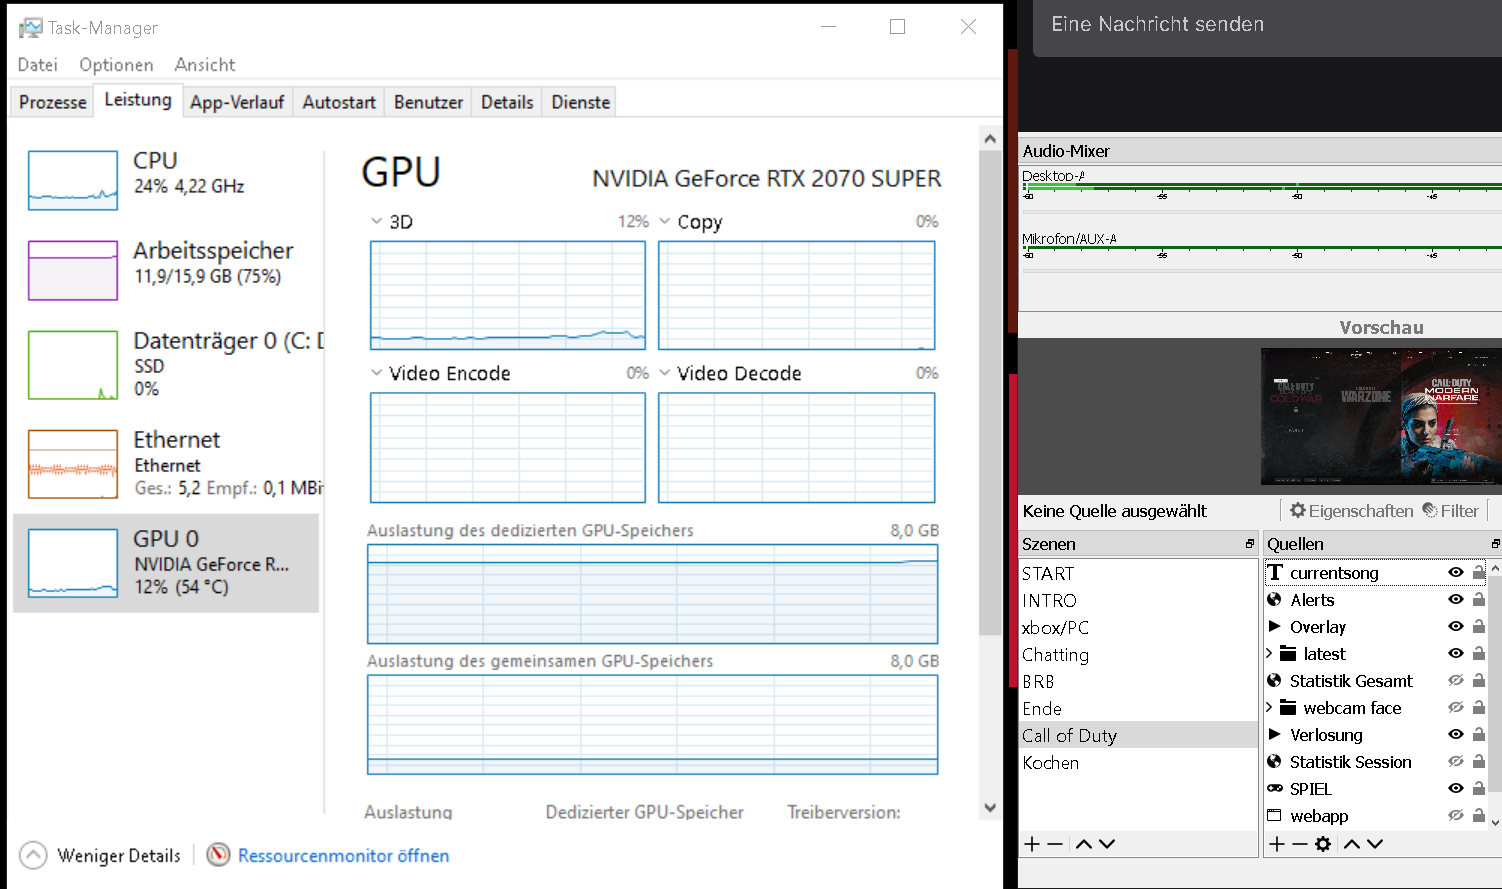Move scene up in Szenen list
This screenshot has width=1502, height=889.
1083,844
